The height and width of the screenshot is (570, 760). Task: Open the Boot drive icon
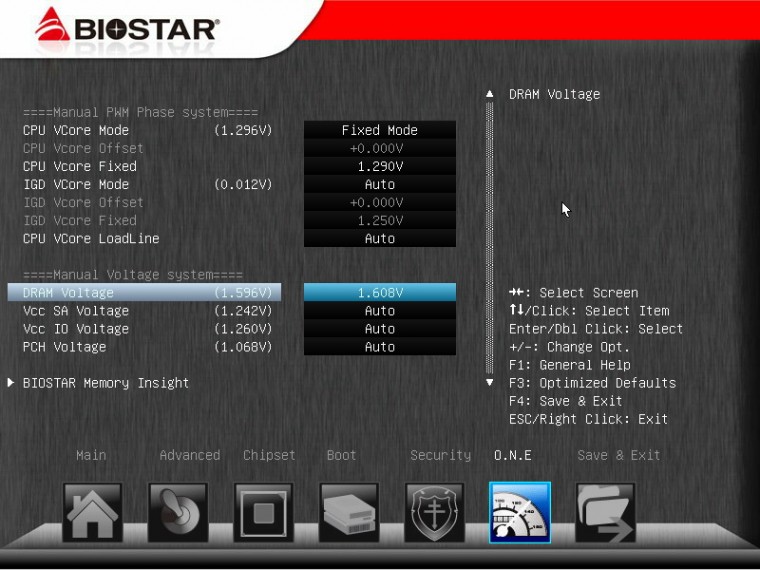click(349, 512)
